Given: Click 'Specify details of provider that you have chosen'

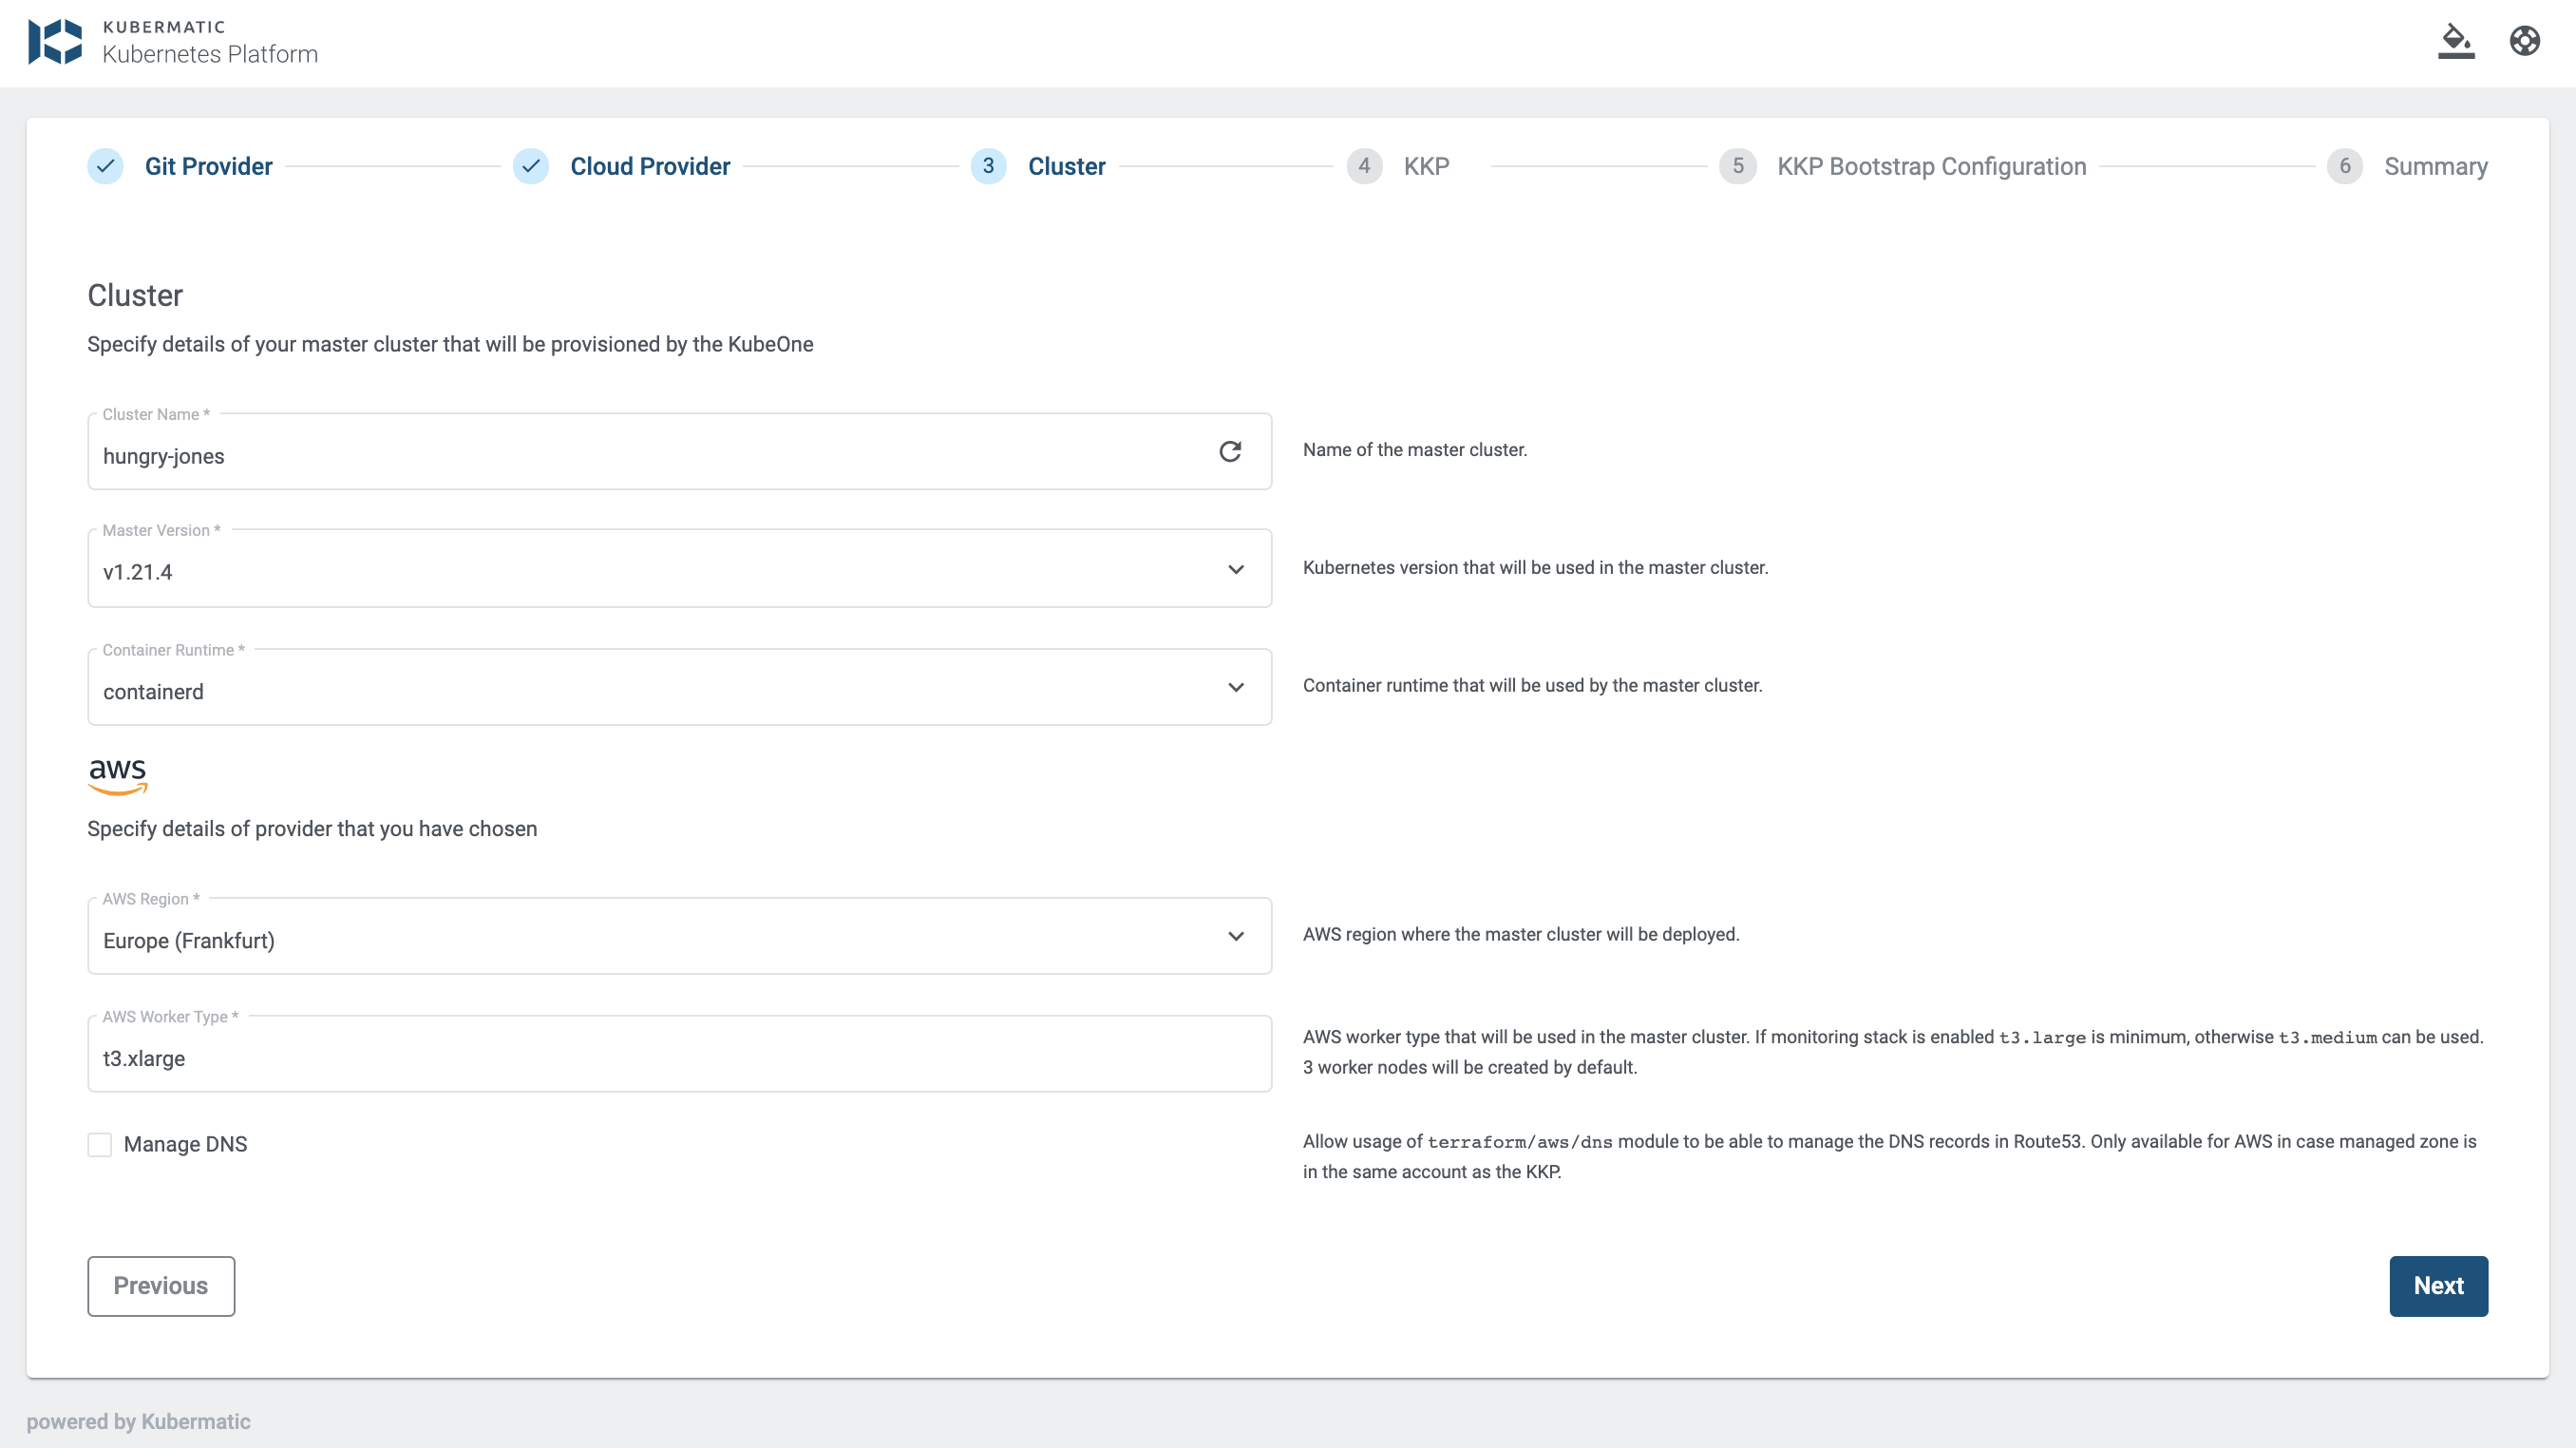Looking at the screenshot, I should click(x=312, y=829).
